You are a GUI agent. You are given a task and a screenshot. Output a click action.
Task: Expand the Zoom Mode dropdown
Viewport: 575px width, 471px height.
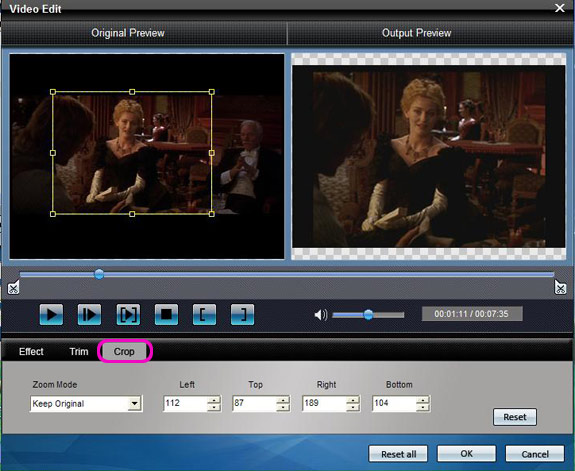coord(135,404)
